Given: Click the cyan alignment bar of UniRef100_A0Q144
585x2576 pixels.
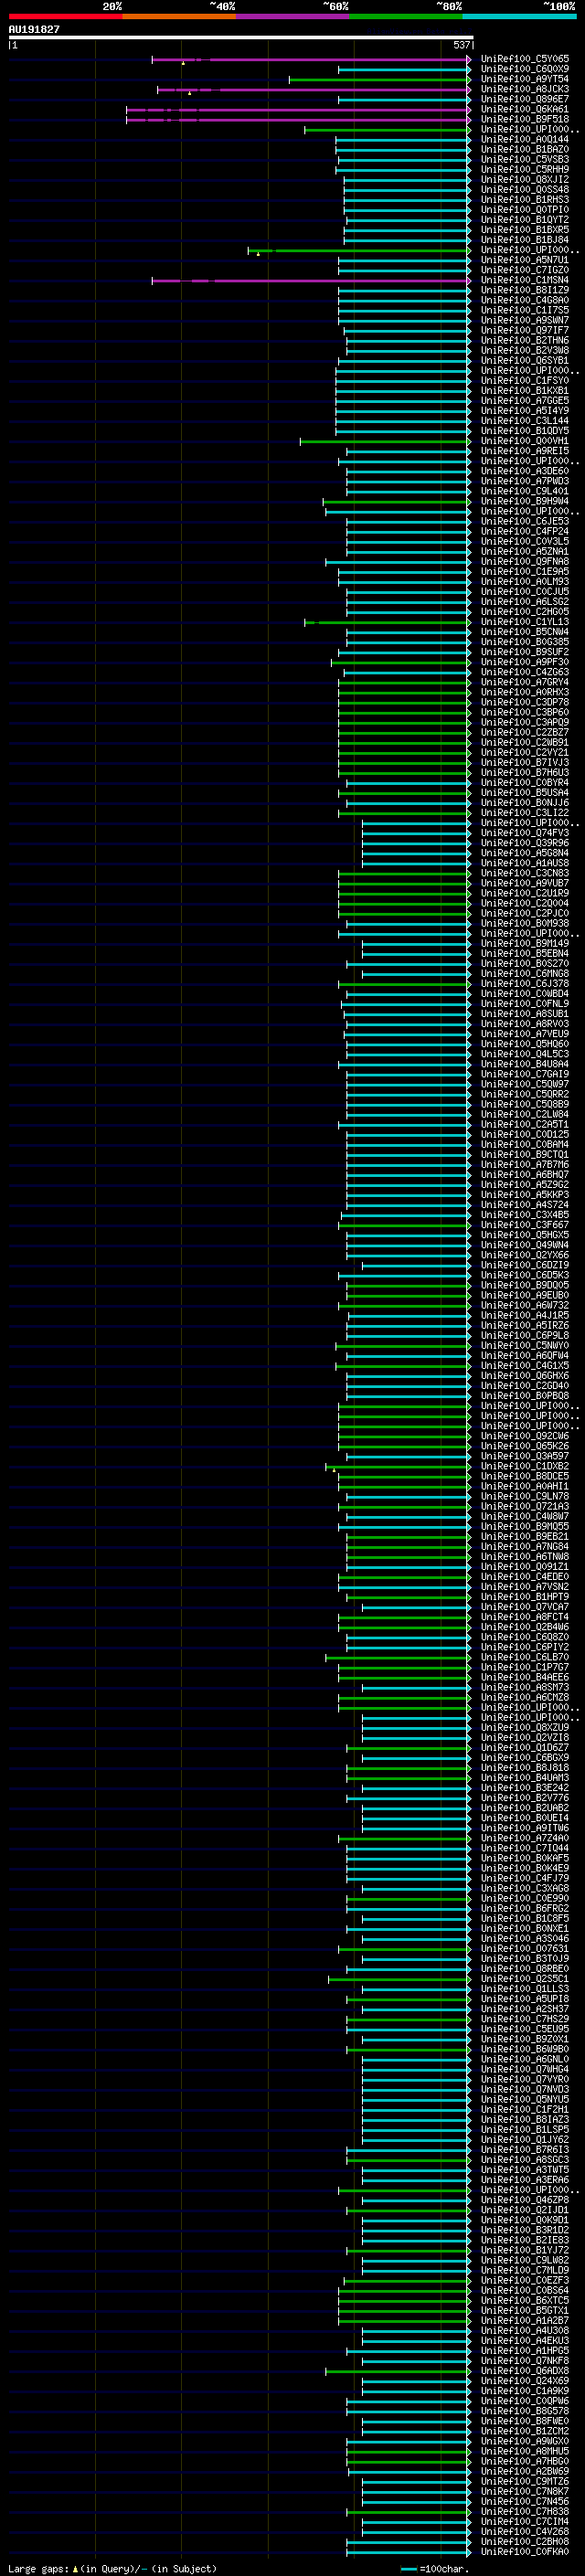Looking at the screenshot, I should coord(402,140).
